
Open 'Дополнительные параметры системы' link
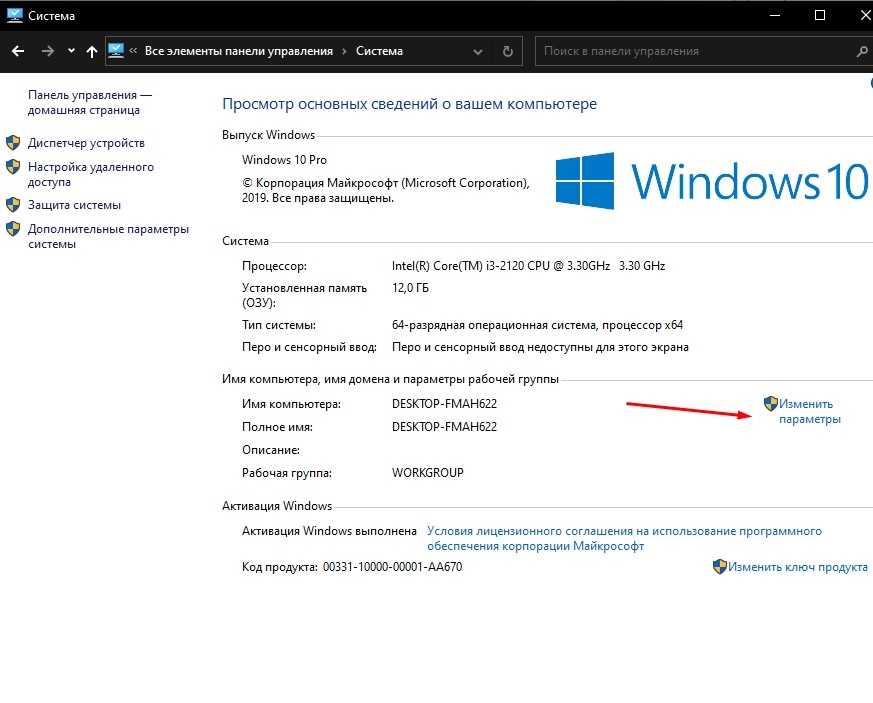pyautogui.click(x=109, y=237)
